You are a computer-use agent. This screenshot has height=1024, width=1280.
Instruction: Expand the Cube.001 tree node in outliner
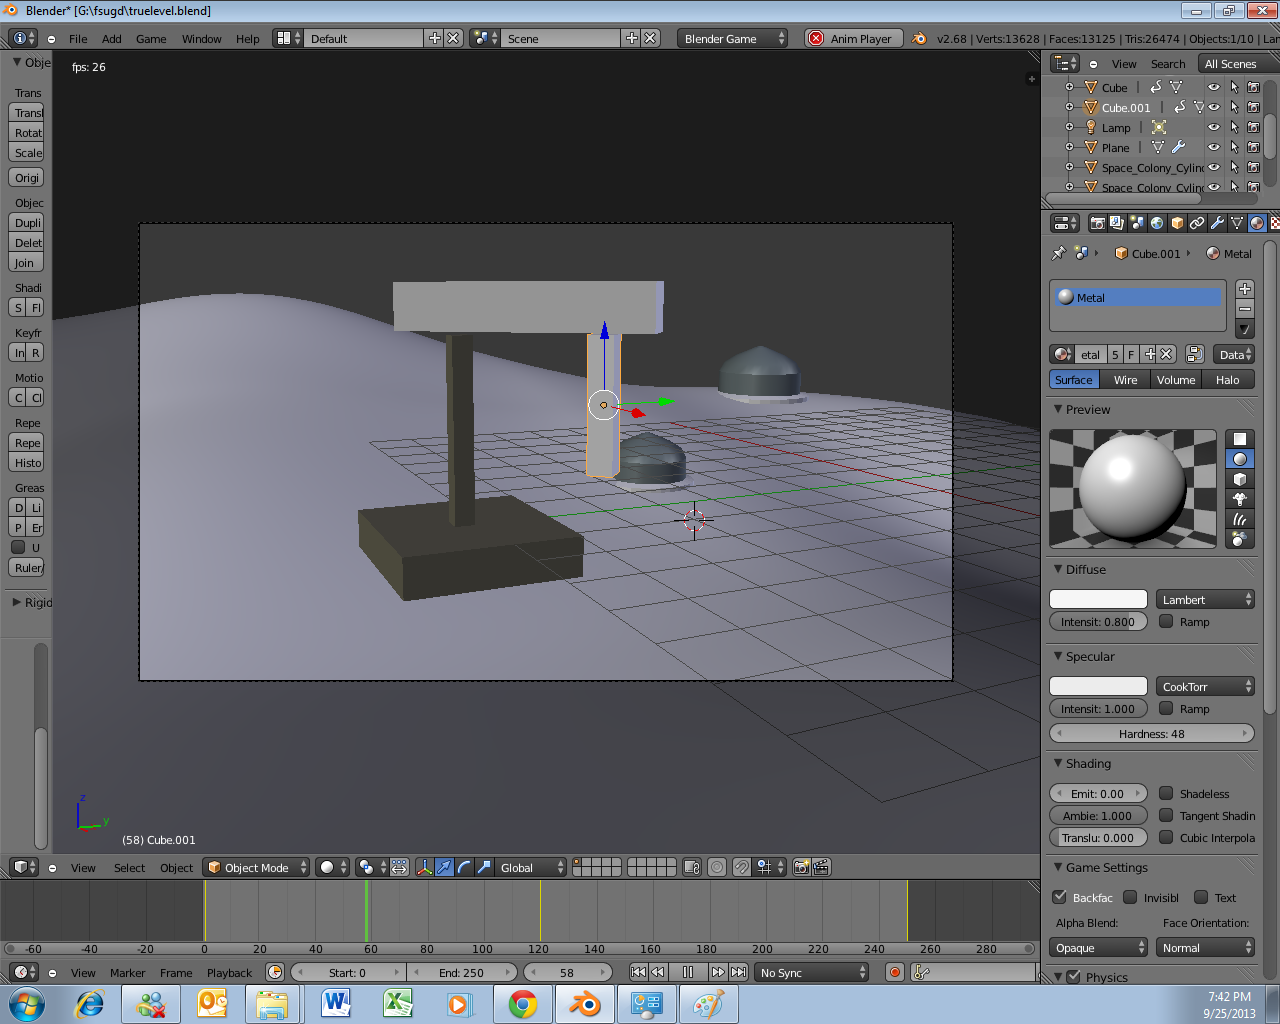point(1069,107)
